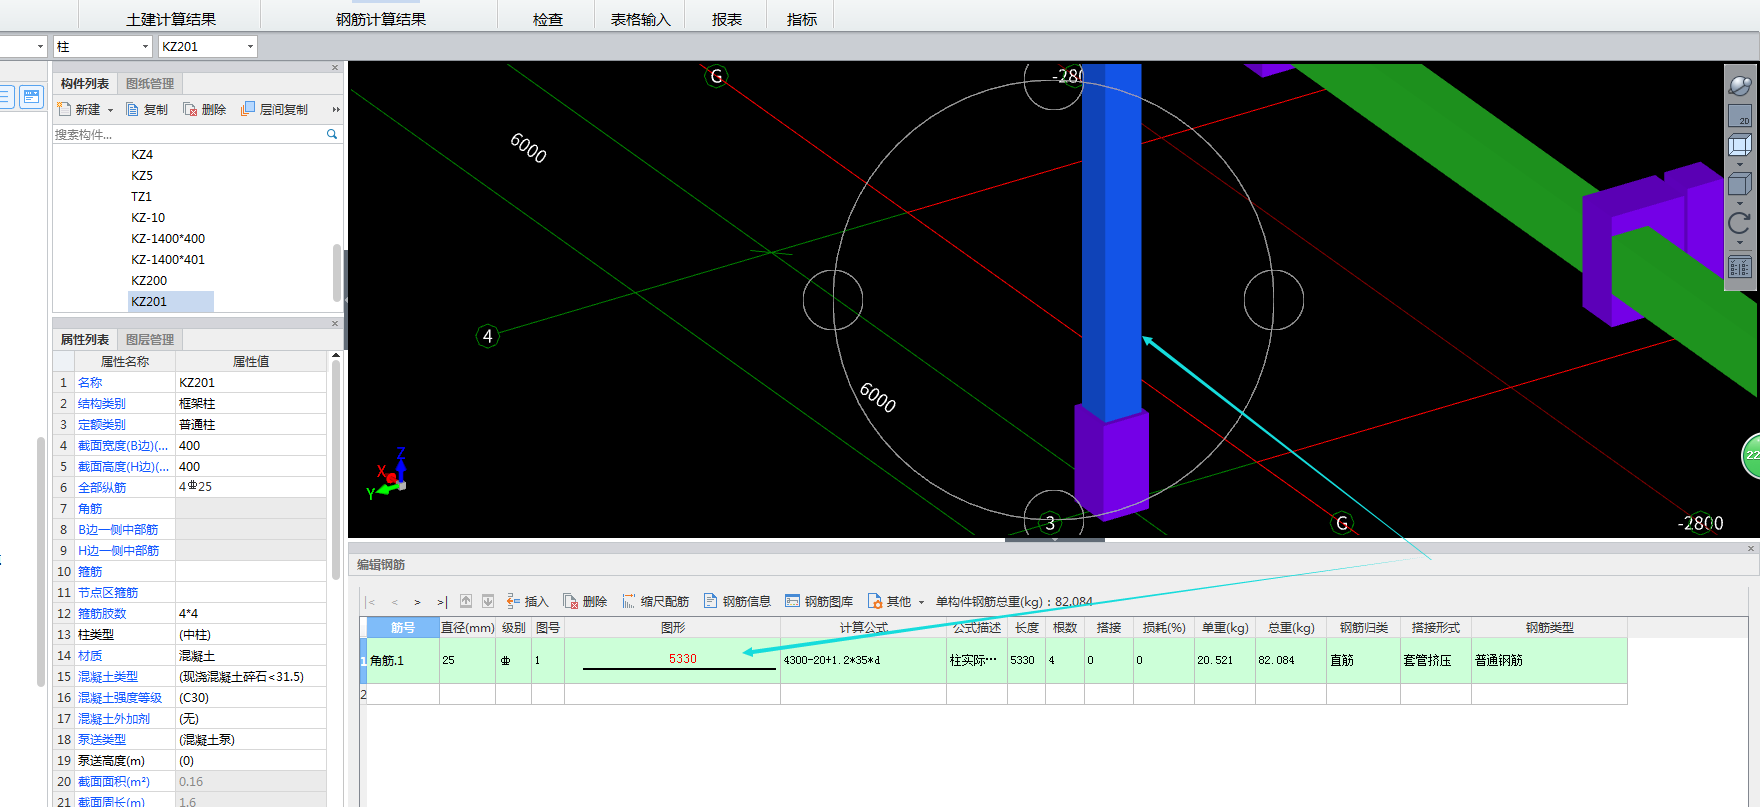Go to next rebar record

pos(417,602)
